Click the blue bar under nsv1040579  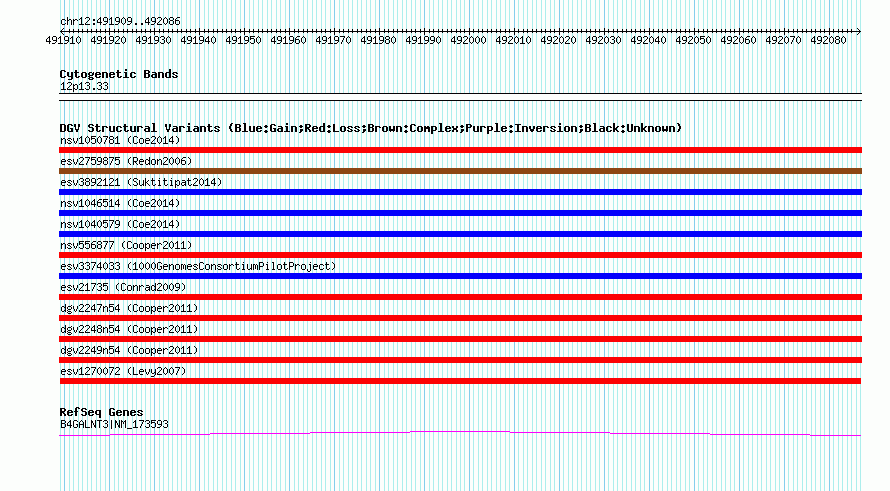(460, 234)
